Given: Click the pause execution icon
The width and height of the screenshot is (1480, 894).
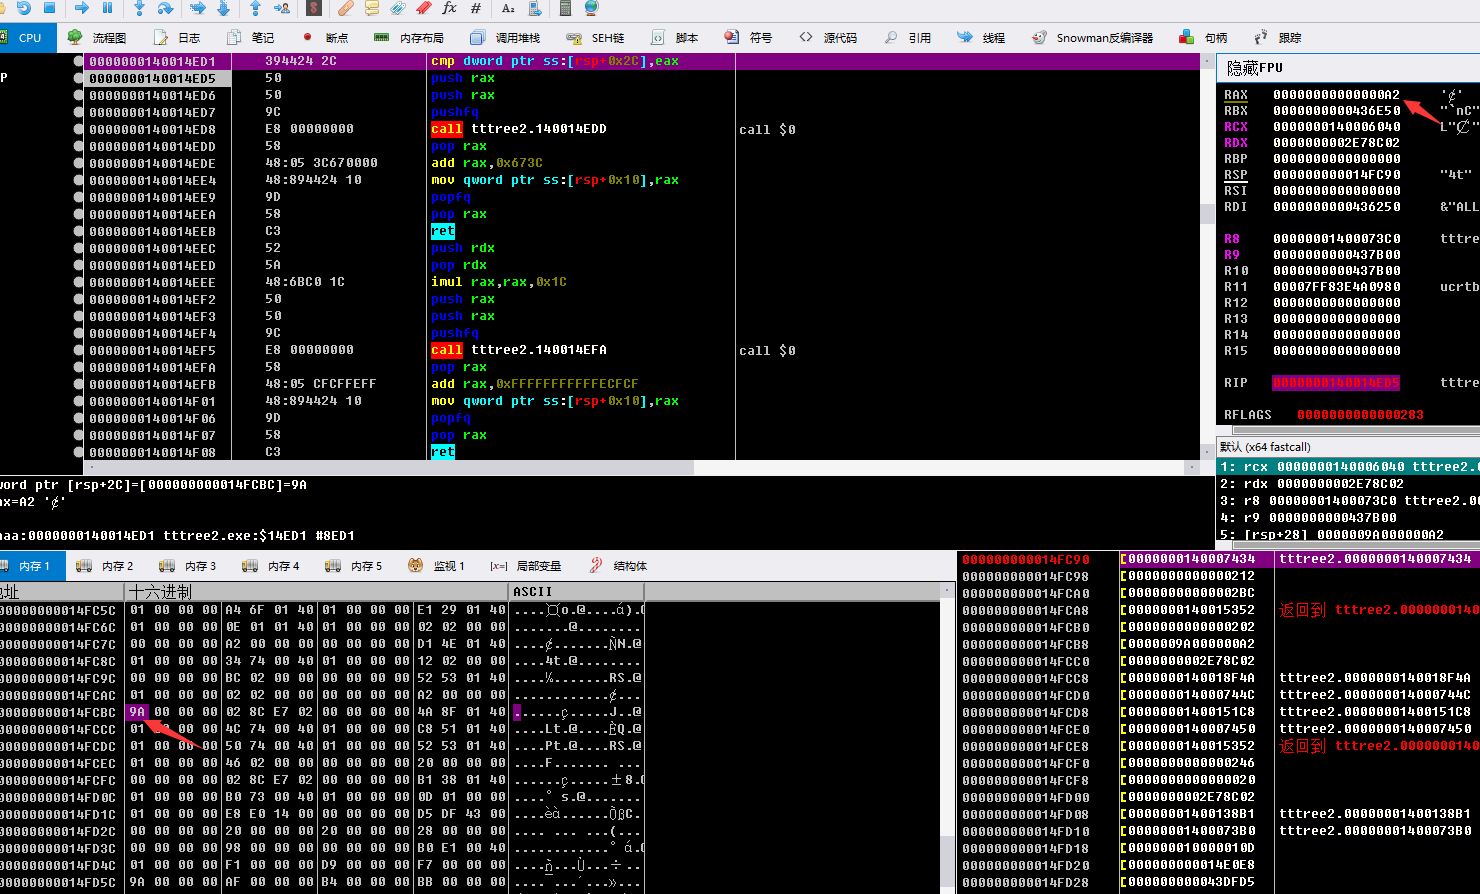Looking at the screenshot, I should click(107, 8).
